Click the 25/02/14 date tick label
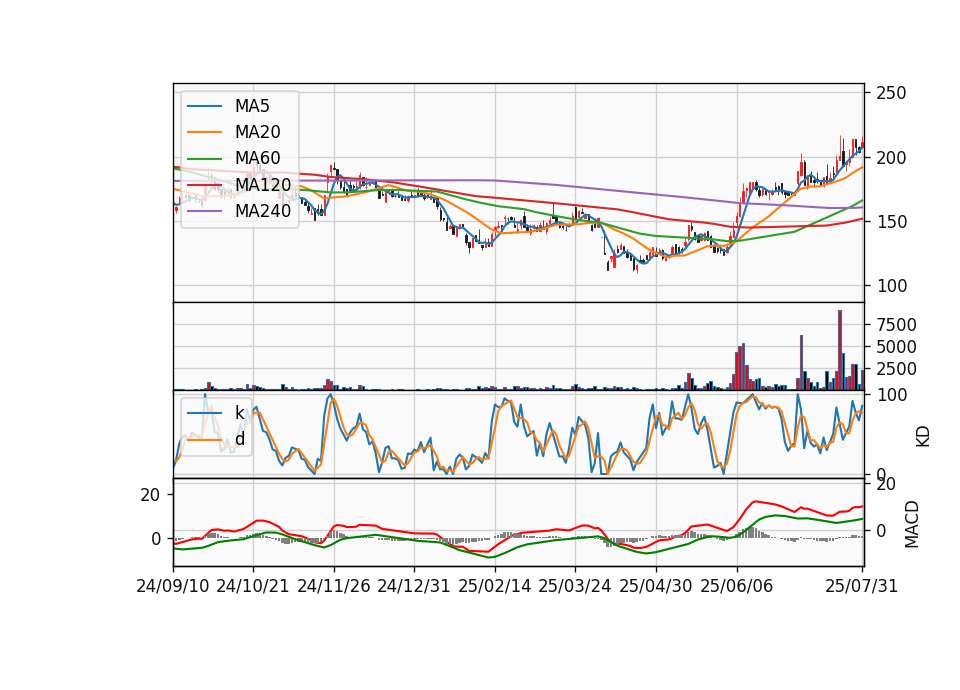 pyautogui.click(x=495, y=586)
